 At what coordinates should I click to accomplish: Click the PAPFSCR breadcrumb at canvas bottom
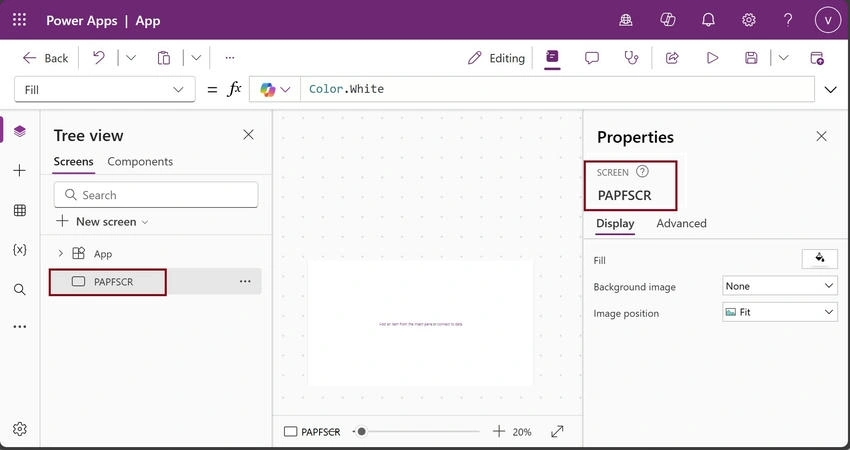312,432
